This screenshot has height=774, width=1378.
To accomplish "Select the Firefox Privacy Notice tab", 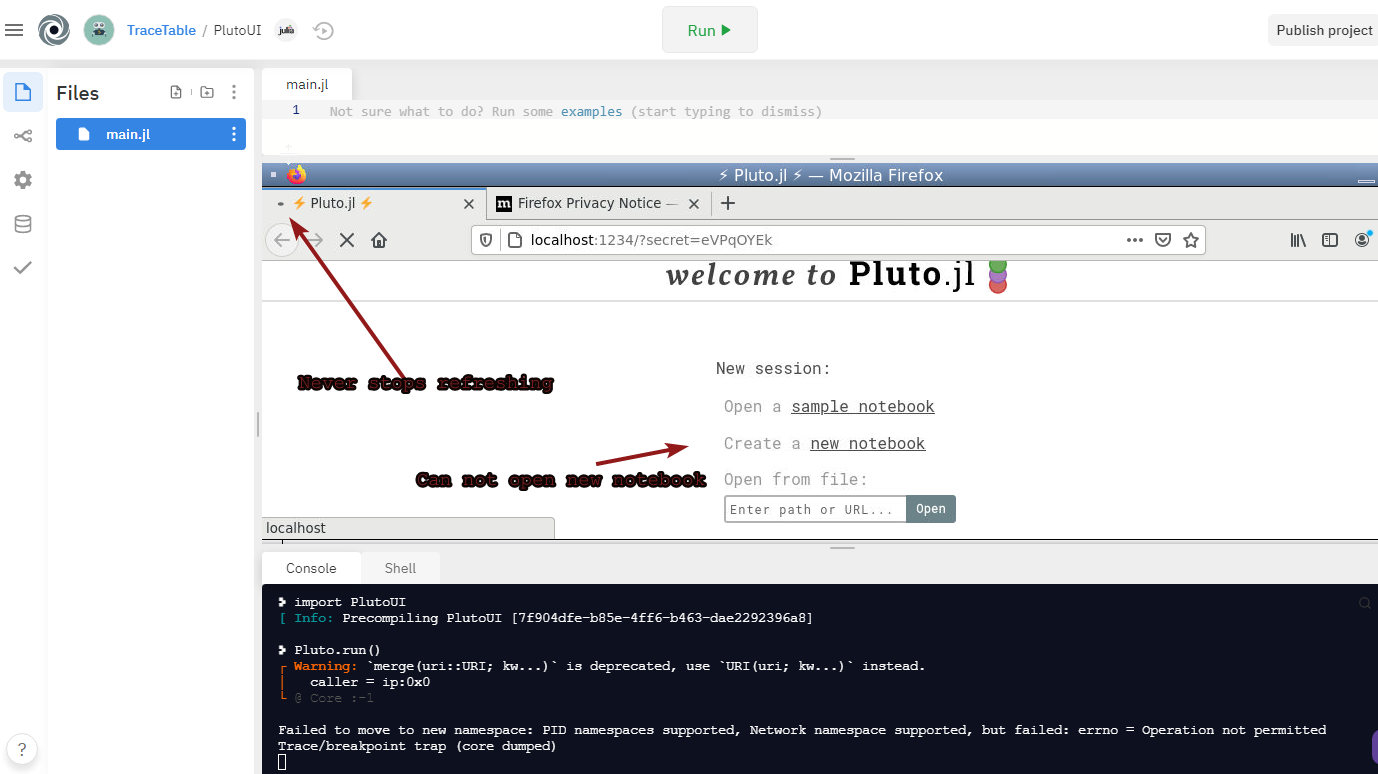I will point(598,203).
